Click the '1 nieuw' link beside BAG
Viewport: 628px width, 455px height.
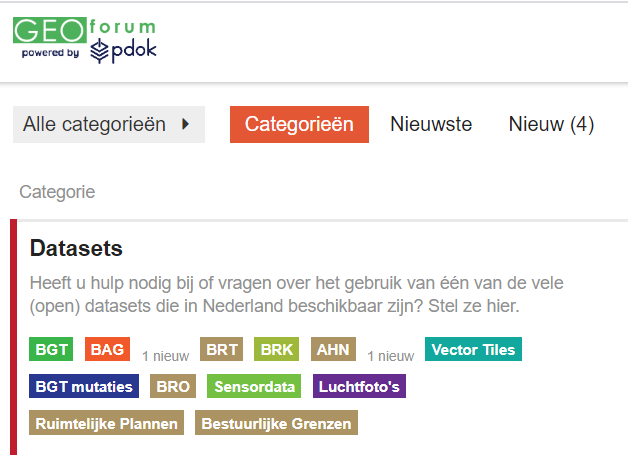tap(165, 355)
